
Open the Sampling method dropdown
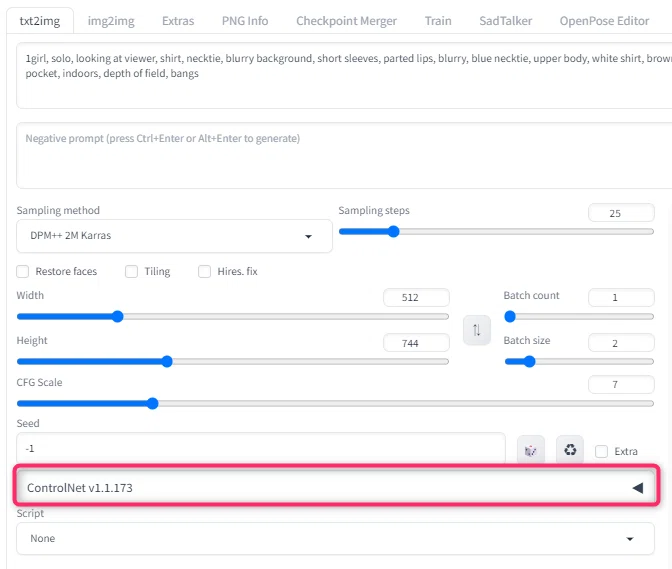point(174,236)
